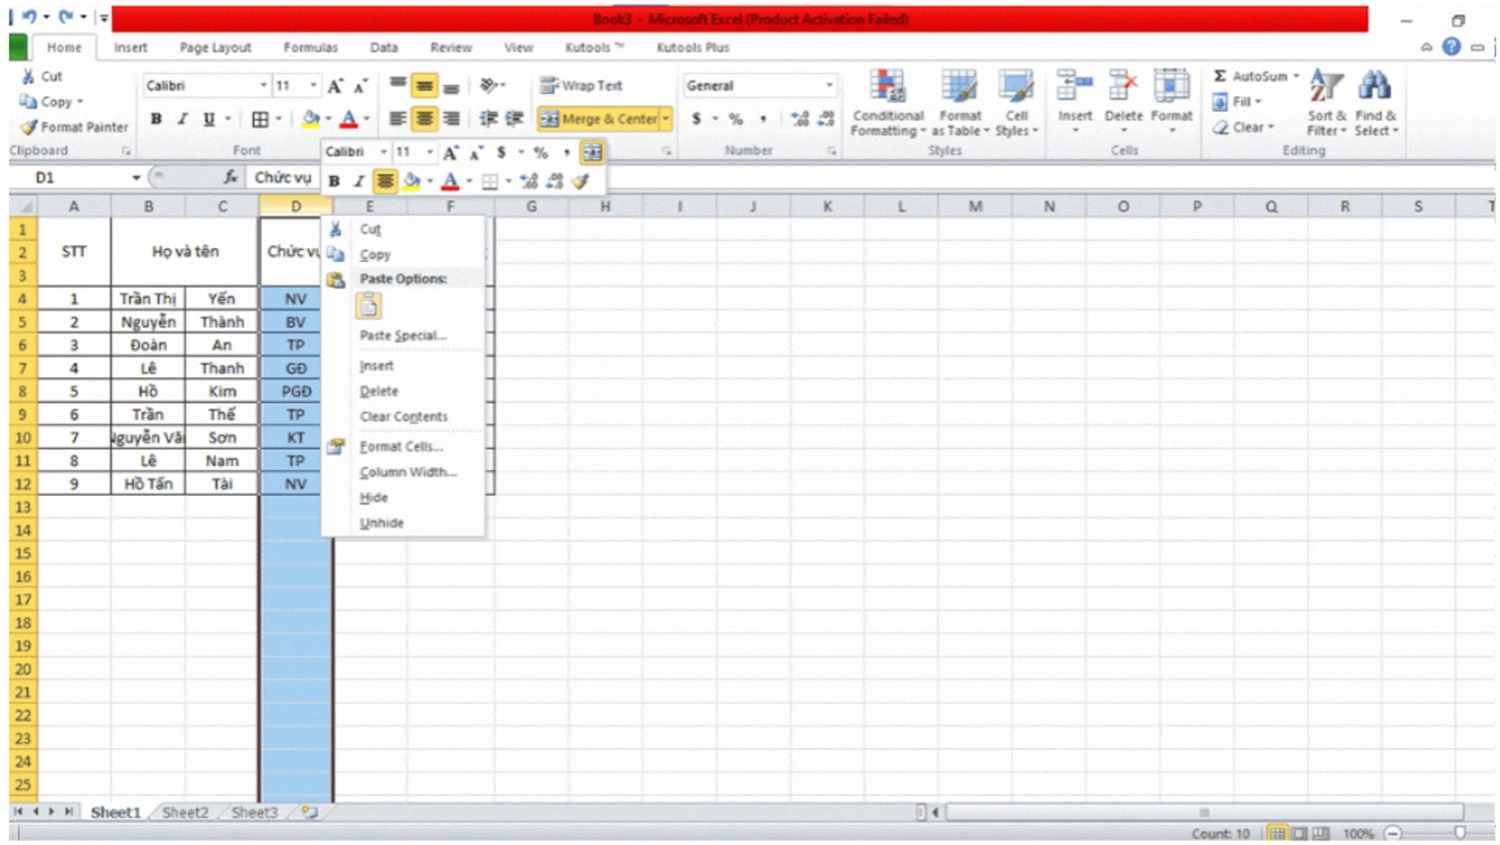The height and width of the screenshot is (845, 1500).
Task: Expand the Merge & Center dropdown arrow
Action: click(x=666, y=119)
